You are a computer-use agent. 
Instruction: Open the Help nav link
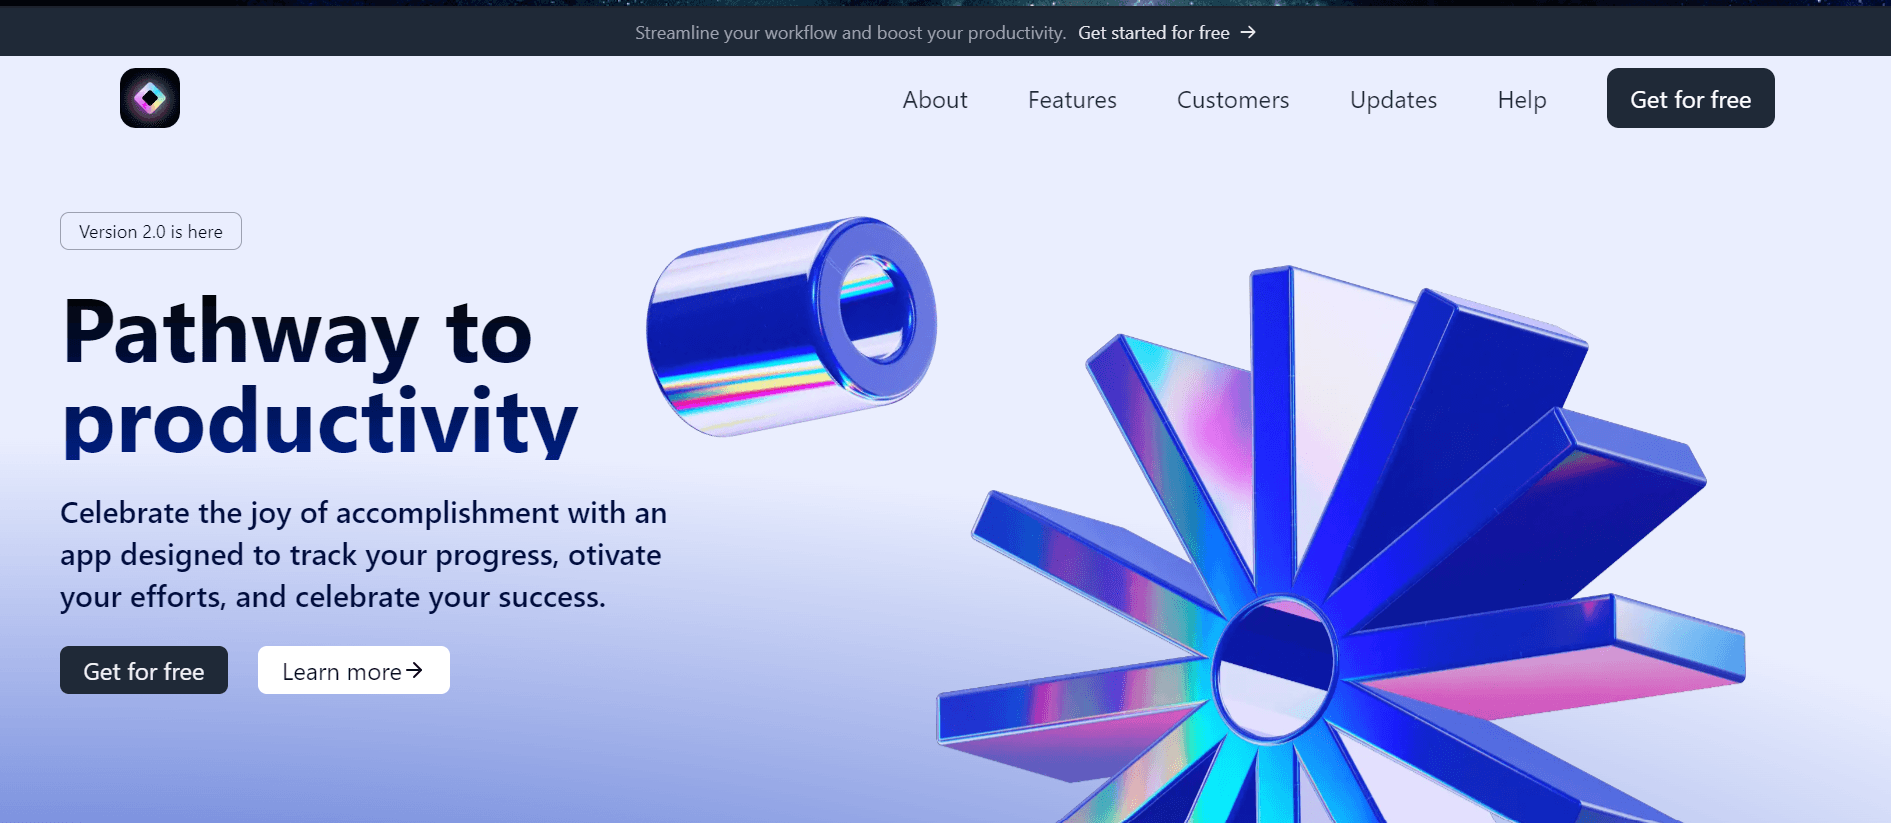pos(1522,100)
